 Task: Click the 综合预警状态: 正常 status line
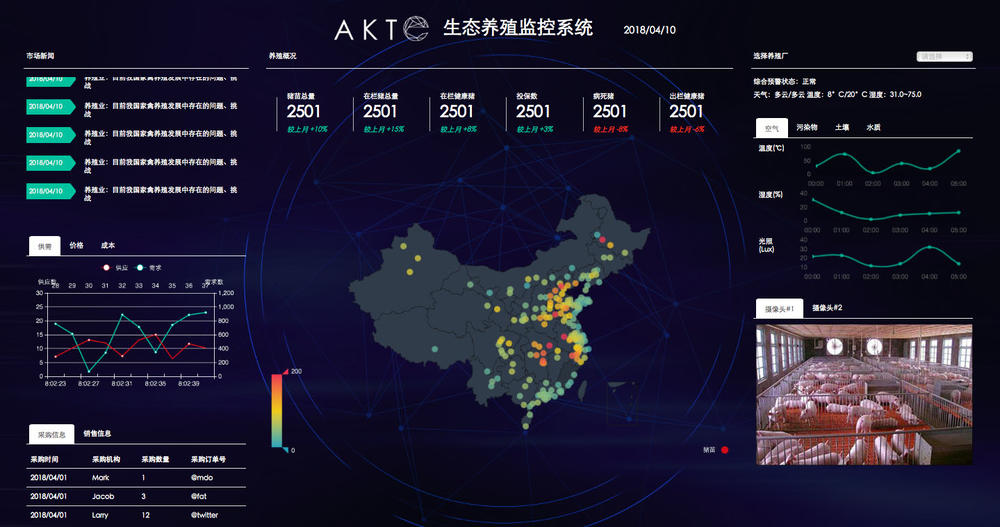click(784, 82)
